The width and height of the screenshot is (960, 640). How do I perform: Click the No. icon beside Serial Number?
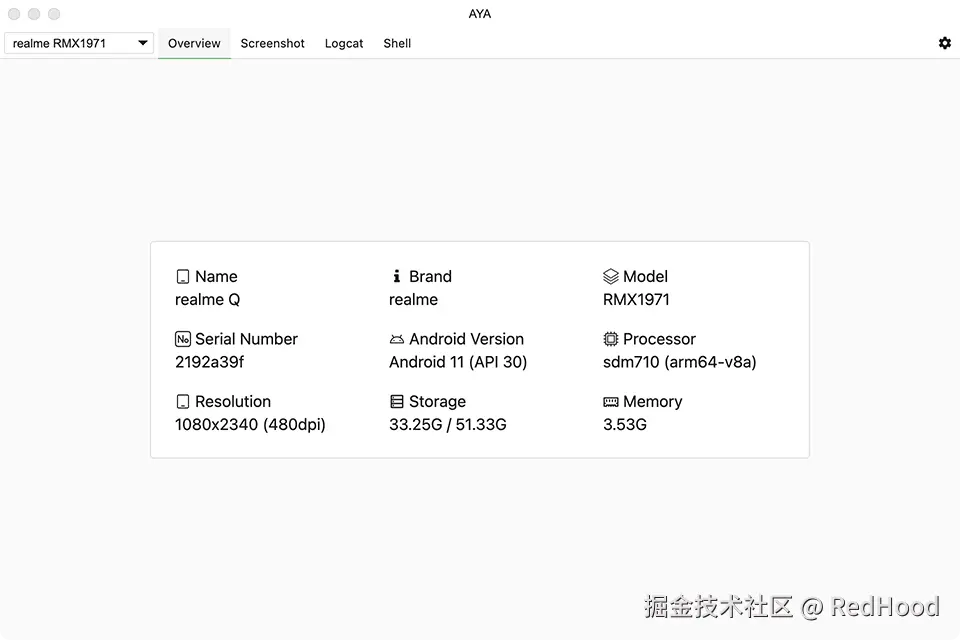(182, 339)
